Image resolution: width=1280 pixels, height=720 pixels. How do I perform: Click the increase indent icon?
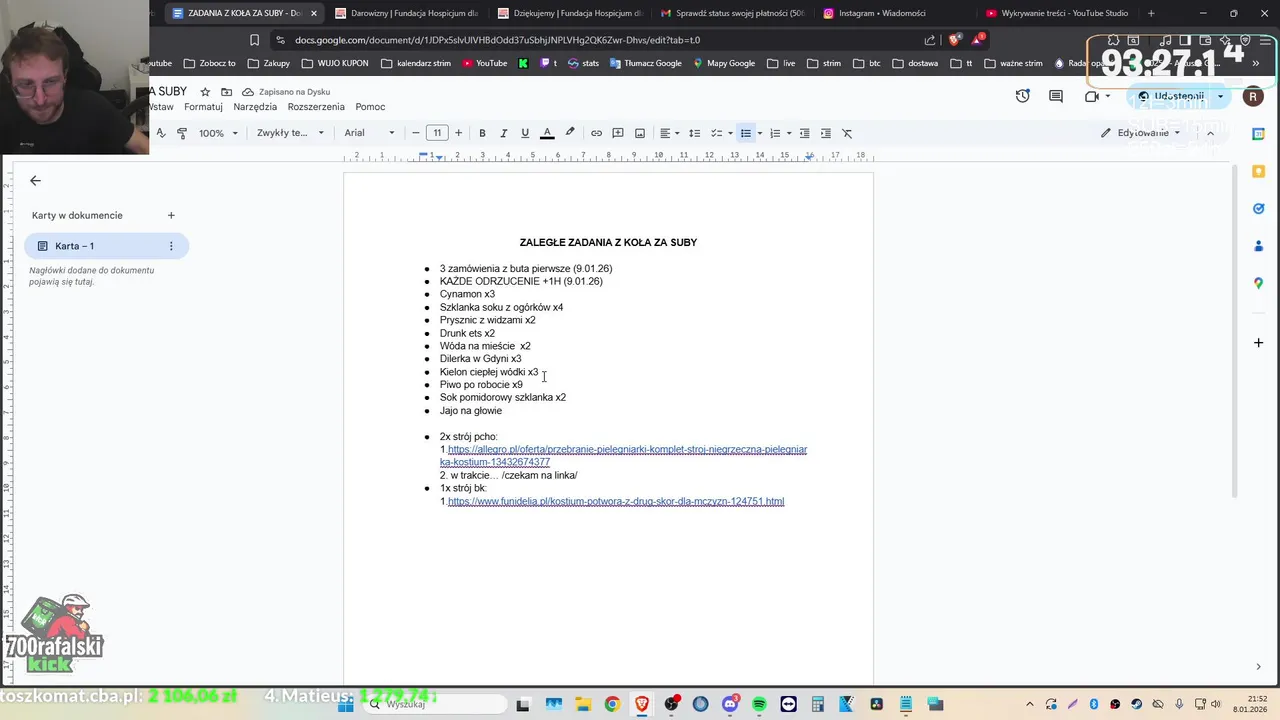click(825, 133)
